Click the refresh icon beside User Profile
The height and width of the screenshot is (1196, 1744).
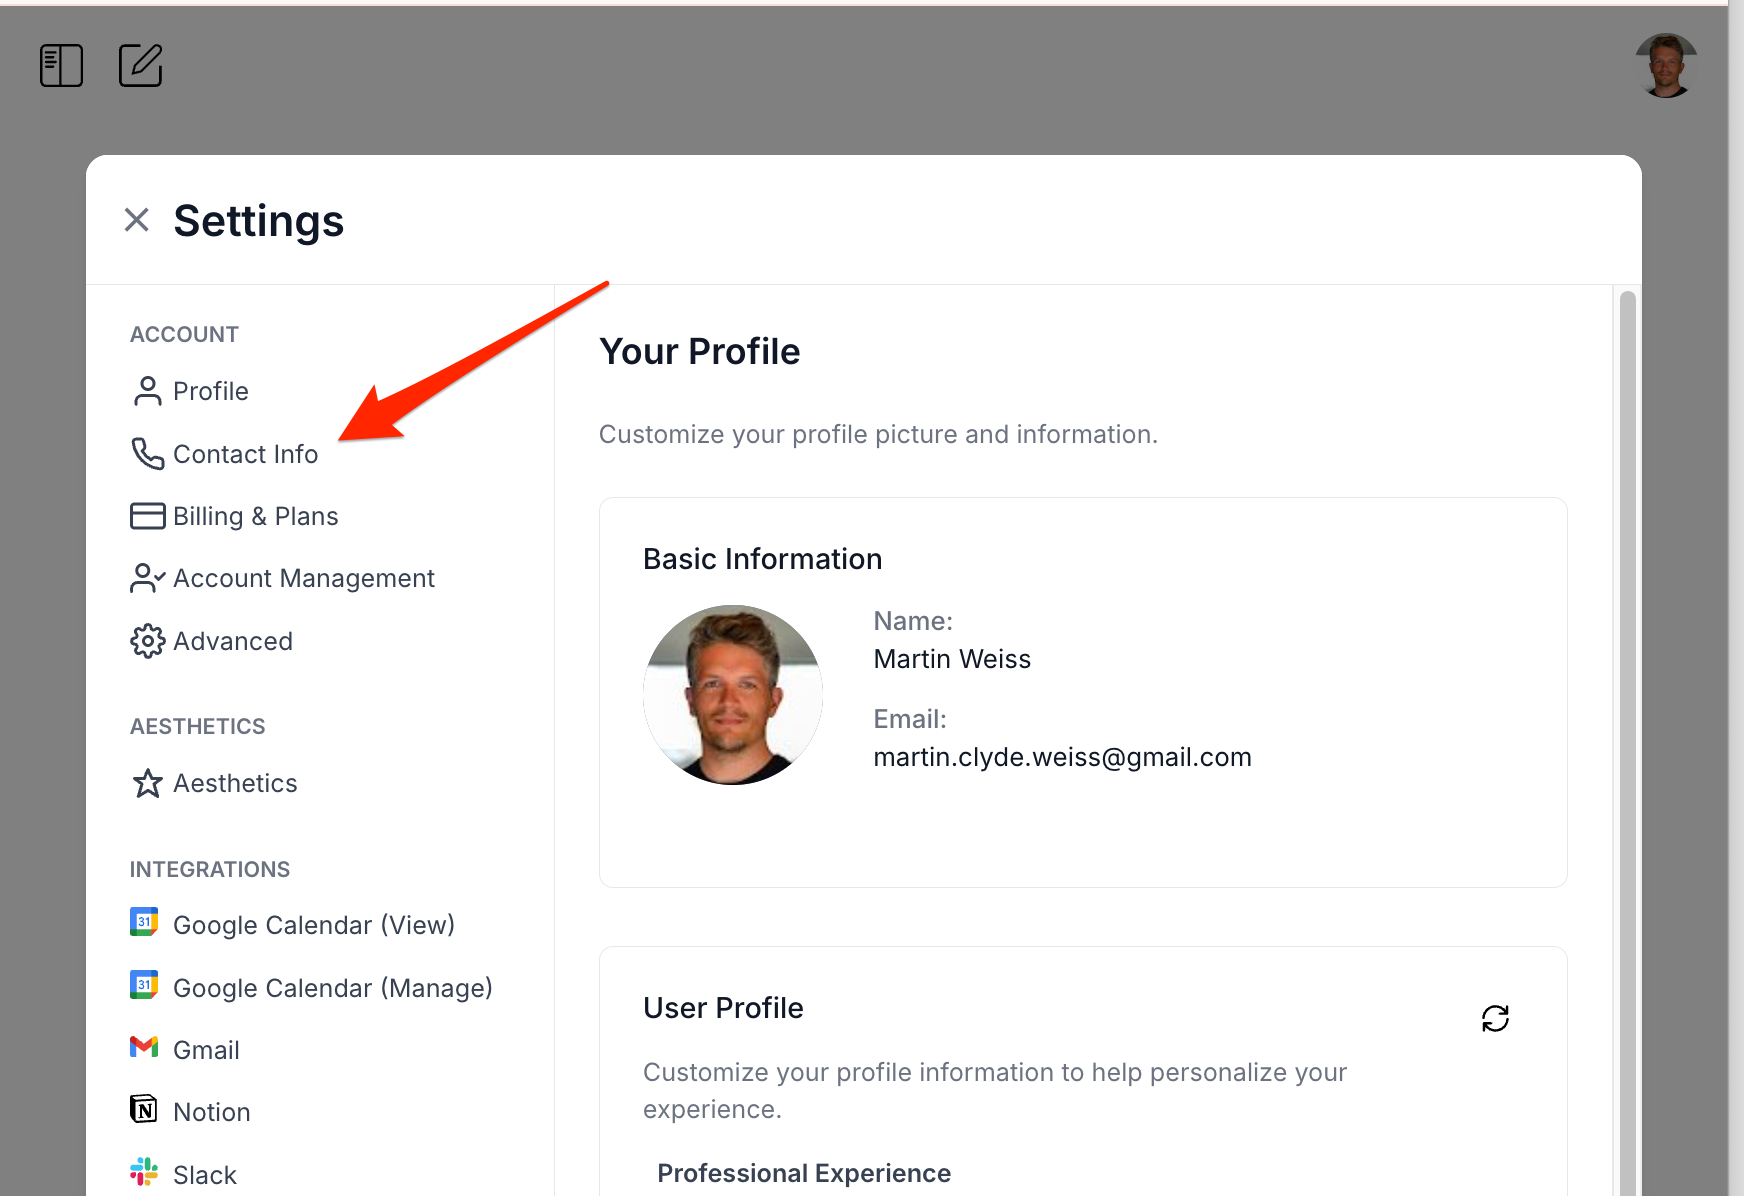pos(1495,1018)
